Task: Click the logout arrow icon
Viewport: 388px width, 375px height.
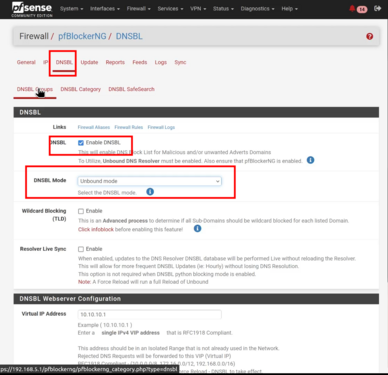Action: tap(377, 8)
